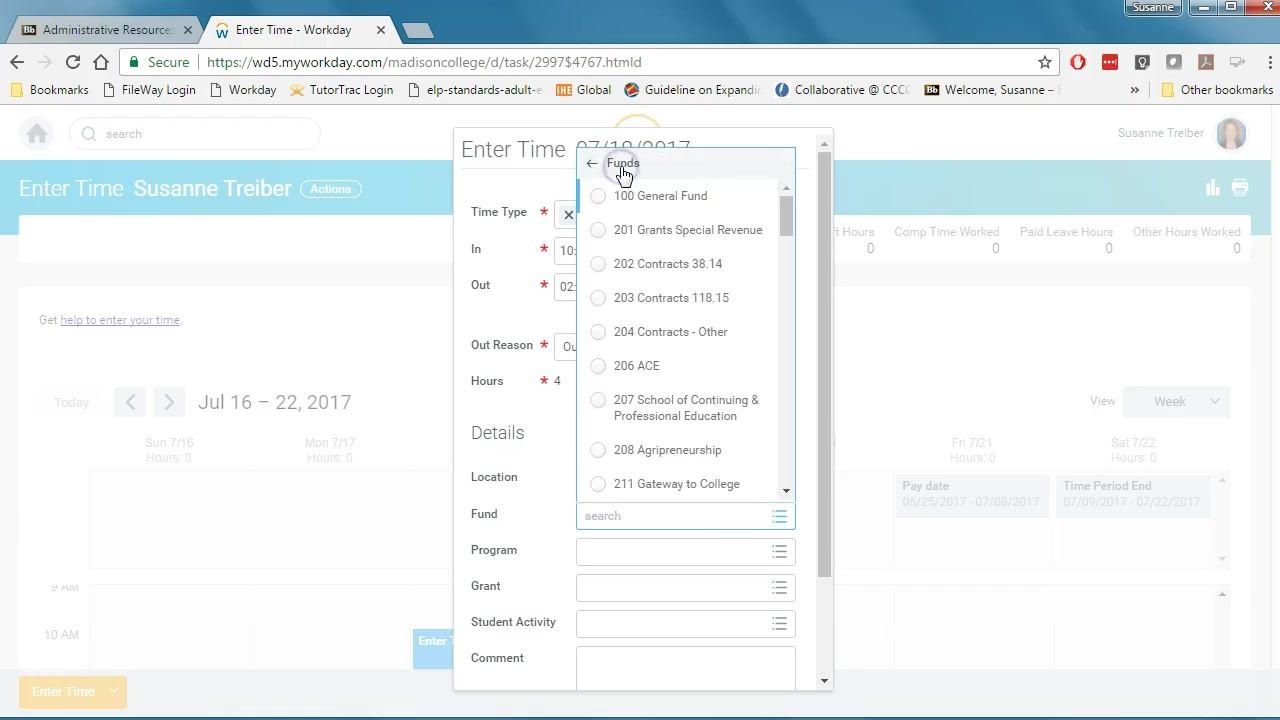Open the browser home page
1280x720 pixels.
pyautogui.click(x=101, y=62)
